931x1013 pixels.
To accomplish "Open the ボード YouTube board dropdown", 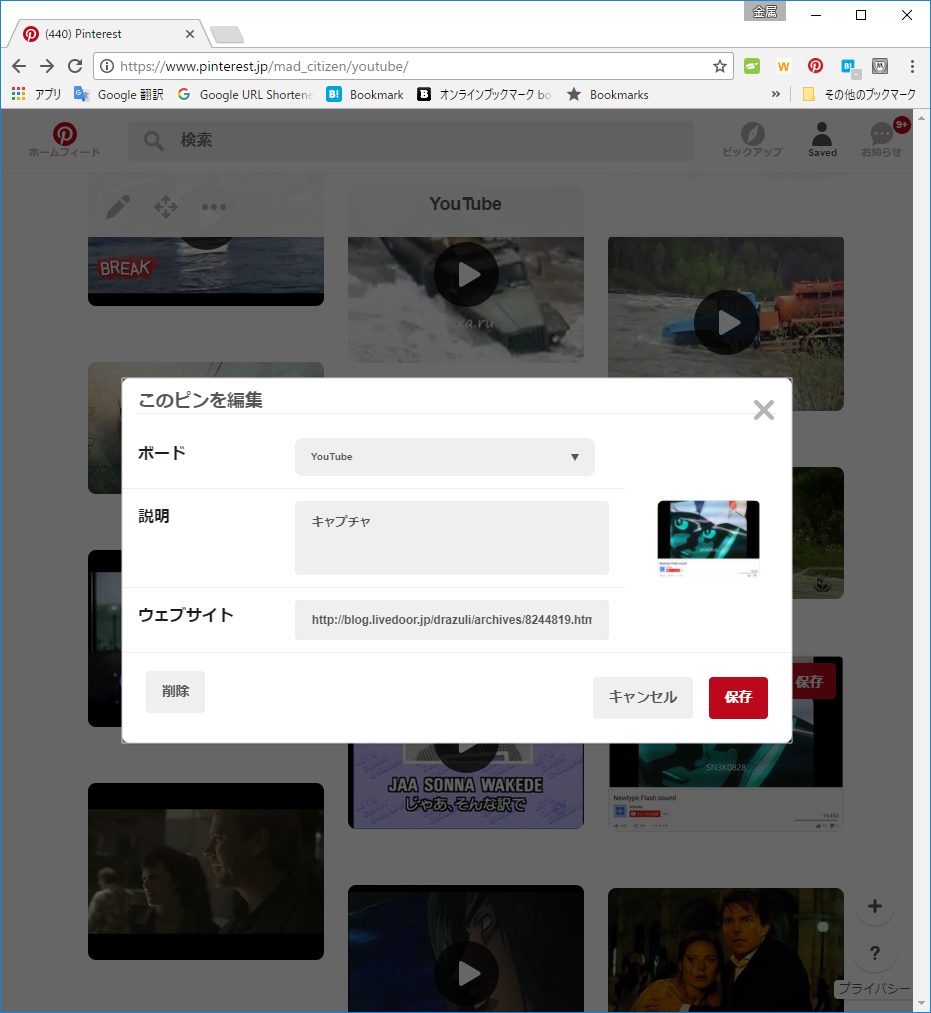I will point(445,457).
